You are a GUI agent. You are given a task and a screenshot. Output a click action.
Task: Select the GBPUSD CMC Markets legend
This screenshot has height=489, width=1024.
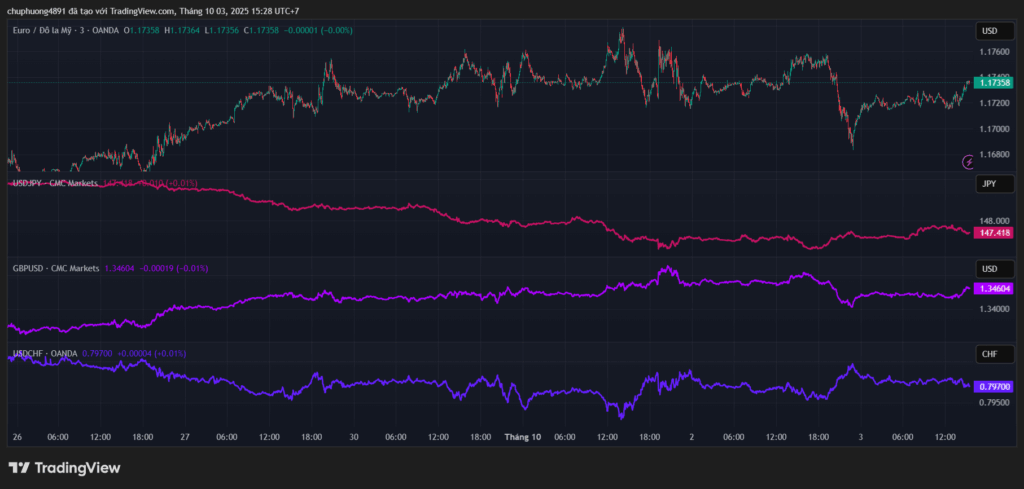point(55,269)
